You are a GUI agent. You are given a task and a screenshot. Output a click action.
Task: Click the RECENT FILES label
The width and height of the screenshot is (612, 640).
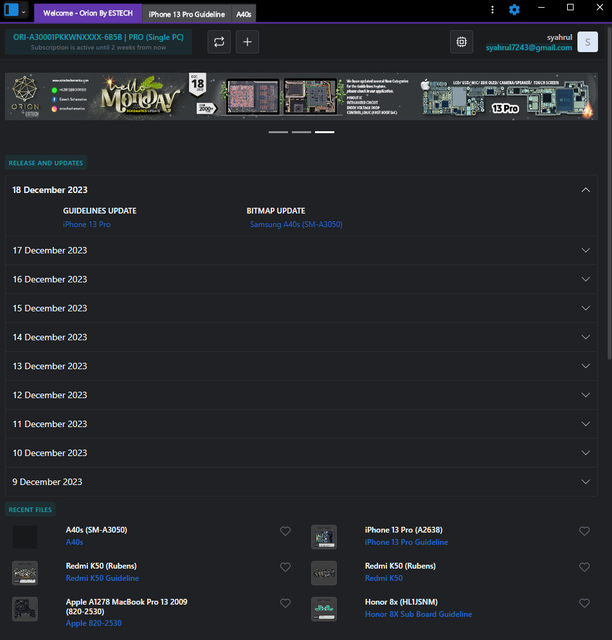click(x=30, y=509)
